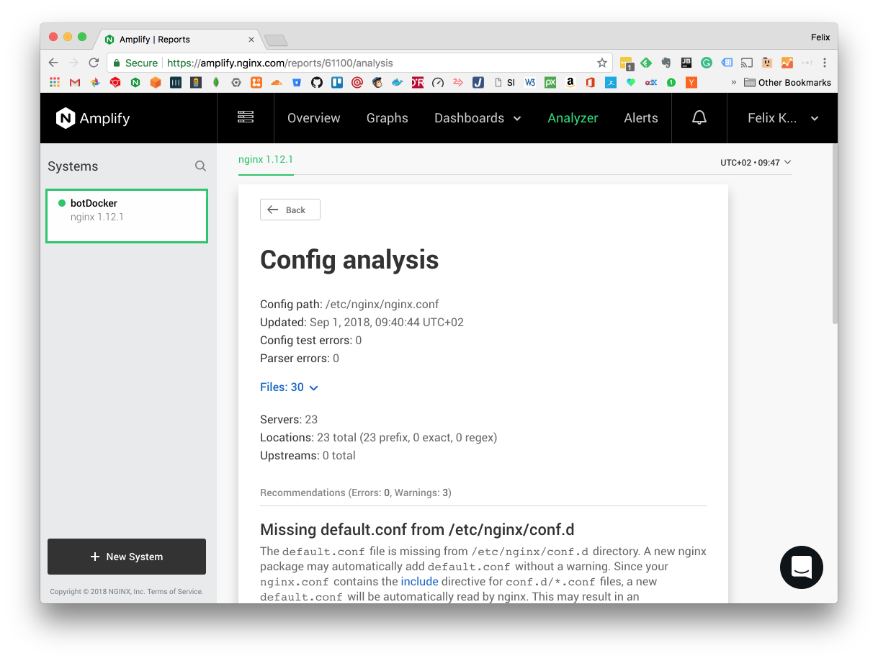Open the Dashboards dropdown menu

(x=477, y=118)
